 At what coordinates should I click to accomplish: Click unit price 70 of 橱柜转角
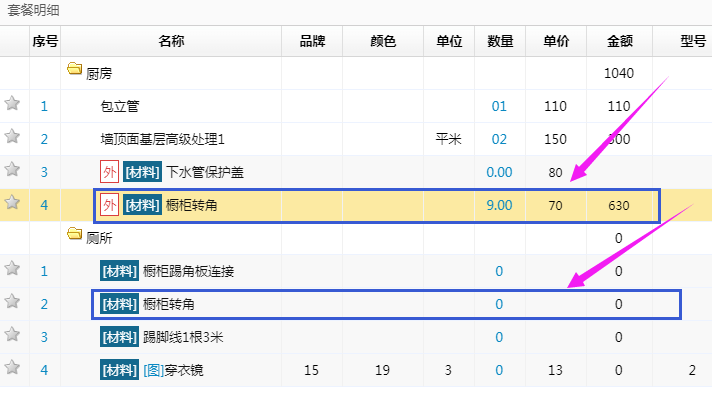pos(555,205)
